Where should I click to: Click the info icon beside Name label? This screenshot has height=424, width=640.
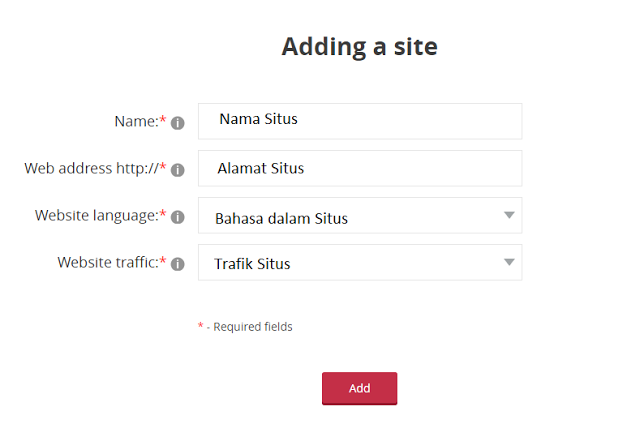178,122
